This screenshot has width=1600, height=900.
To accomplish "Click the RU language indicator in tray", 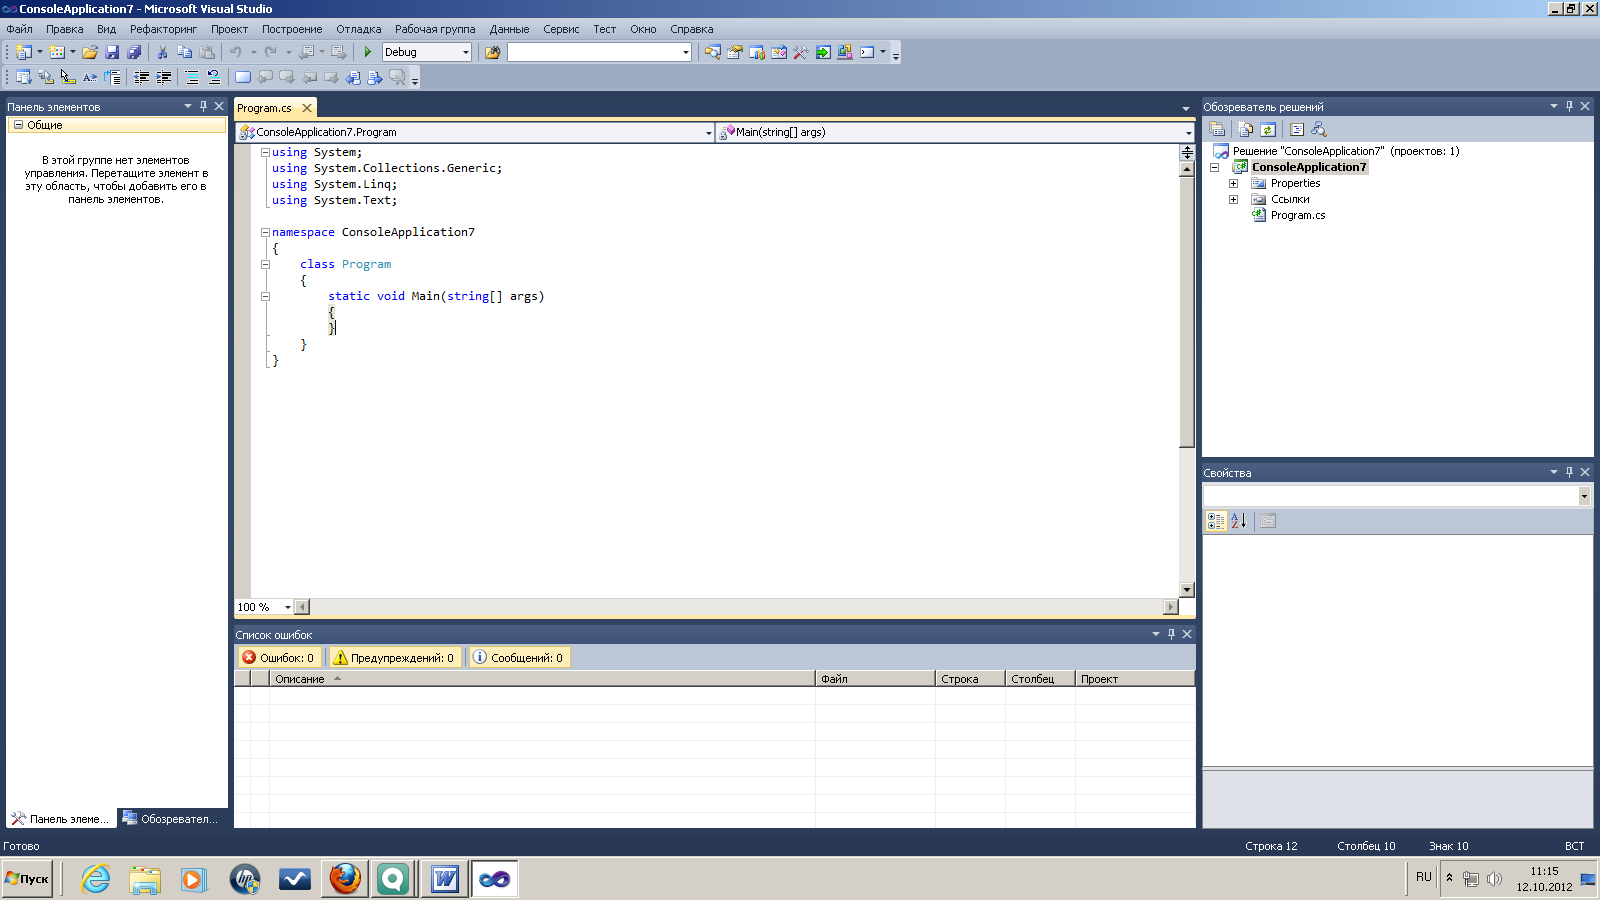I will coord(1424,877).
